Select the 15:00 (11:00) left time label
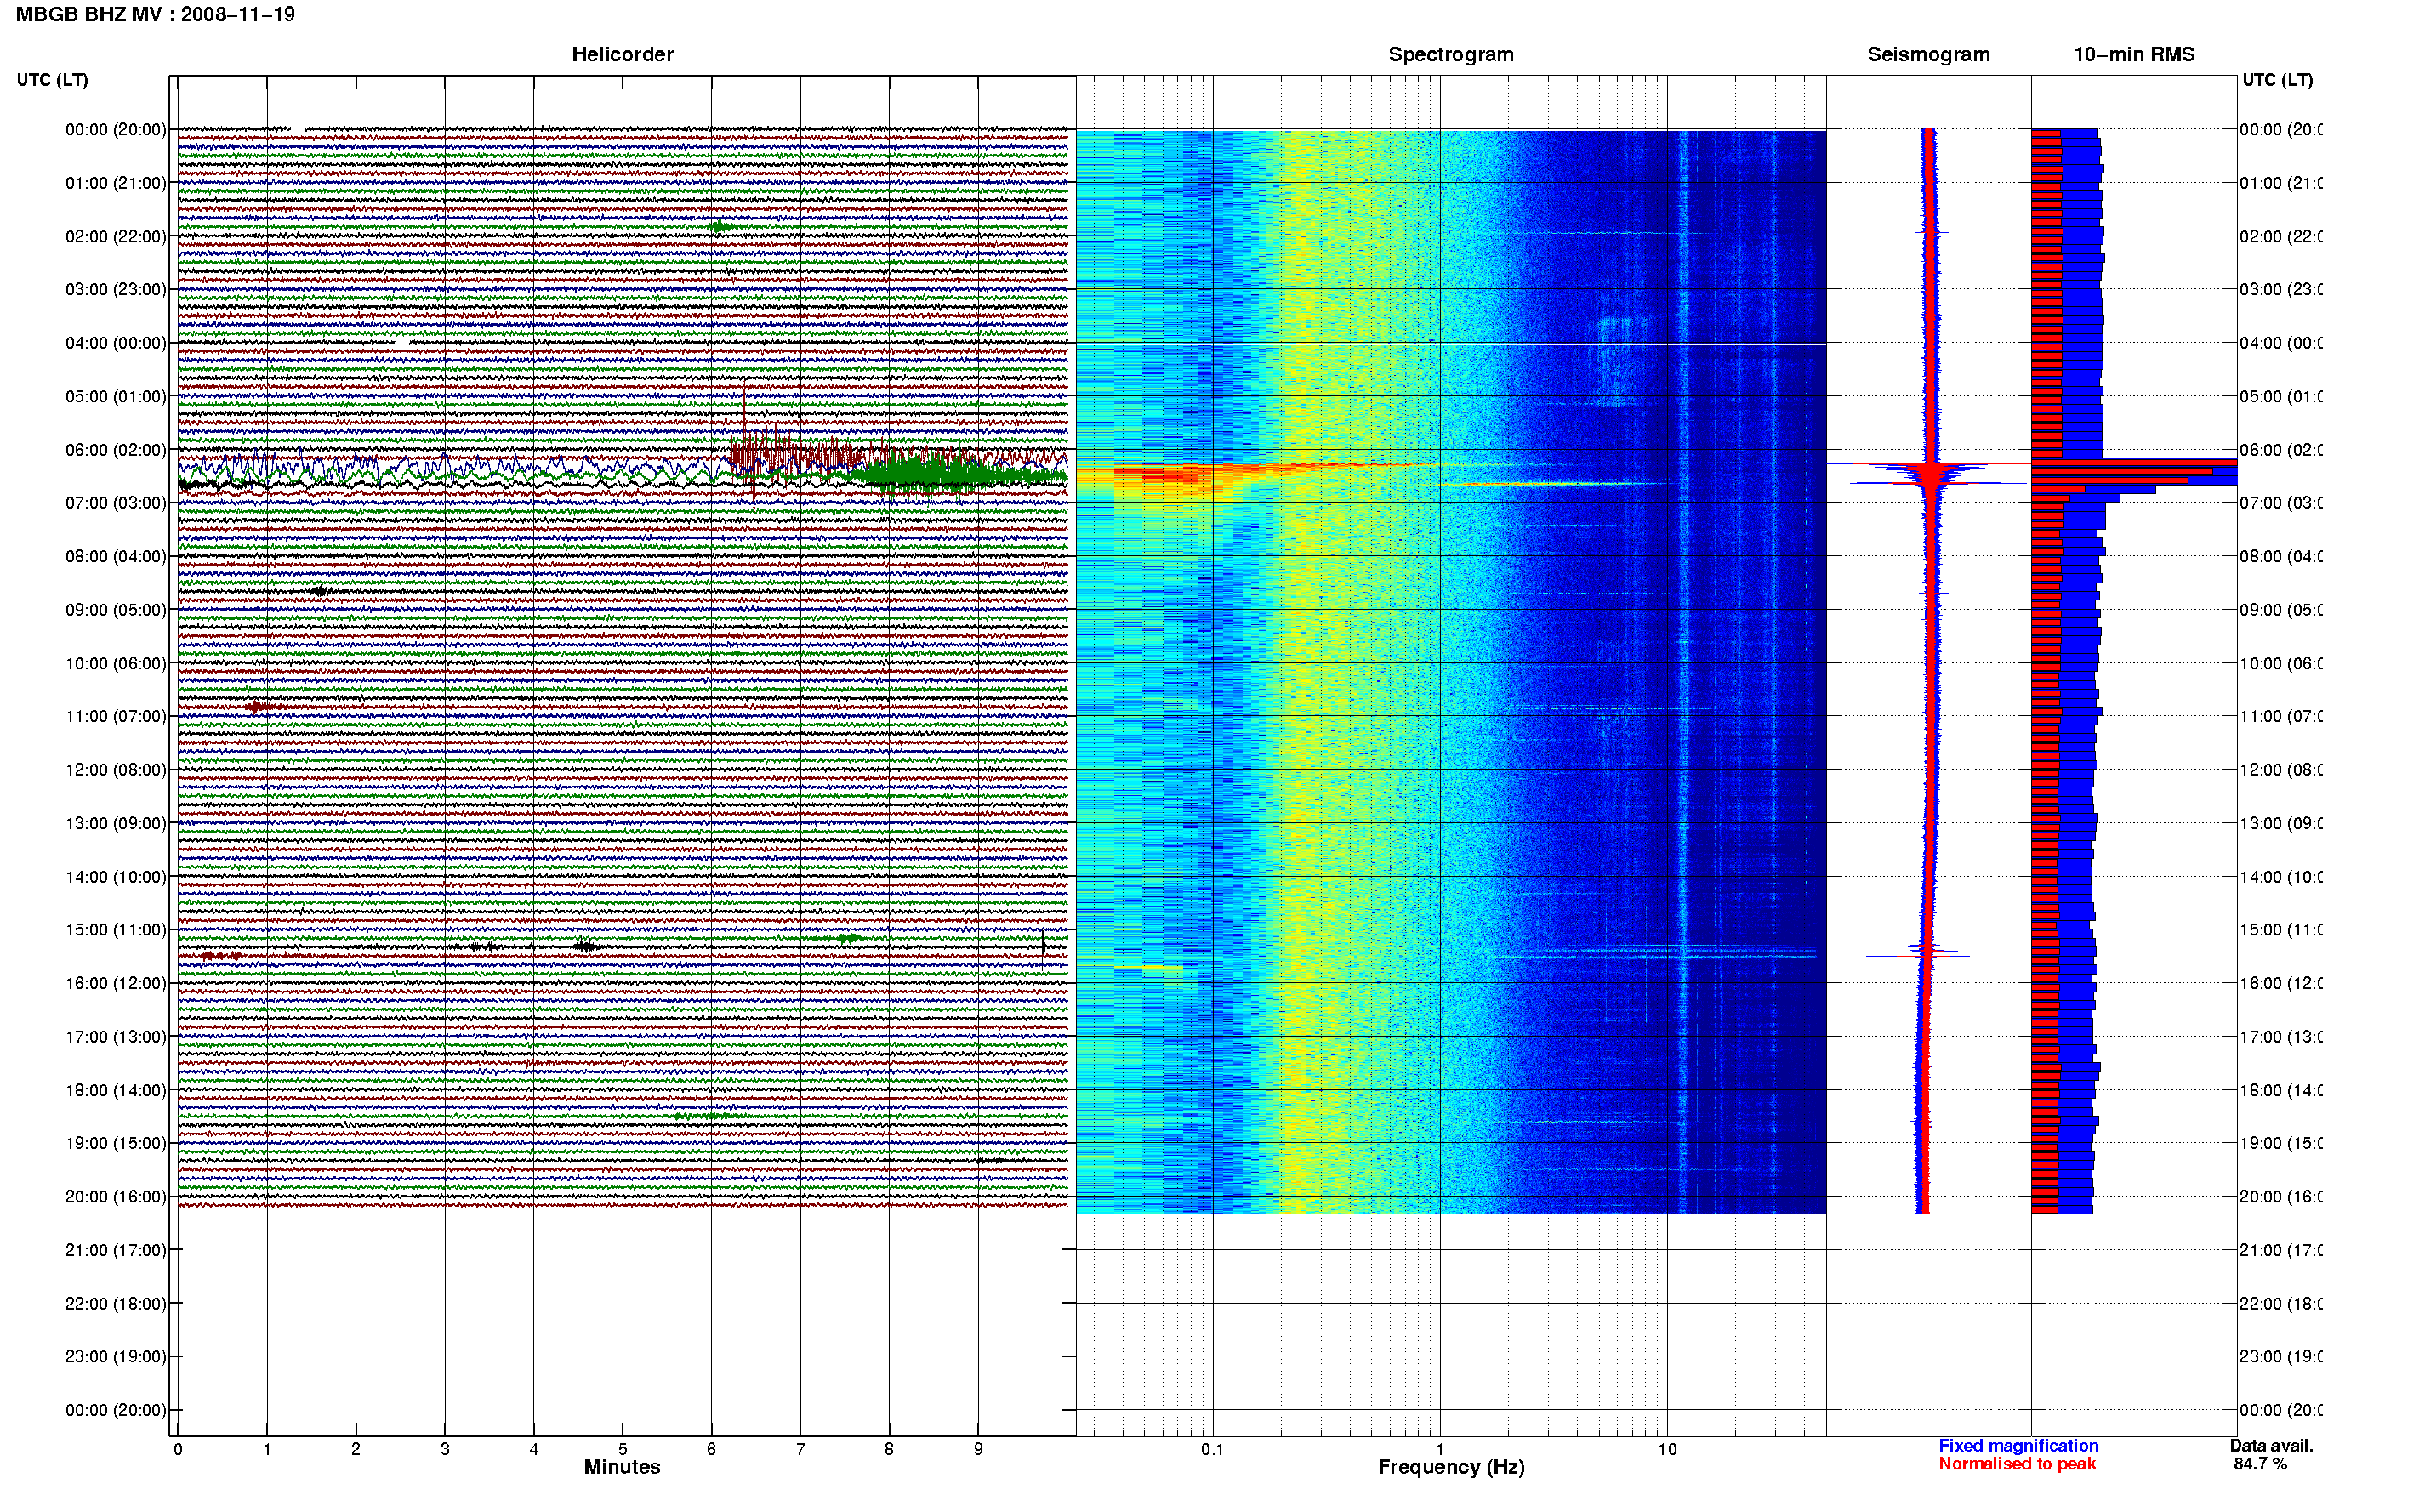The image size is (2419, 1512). pos(116,930)
